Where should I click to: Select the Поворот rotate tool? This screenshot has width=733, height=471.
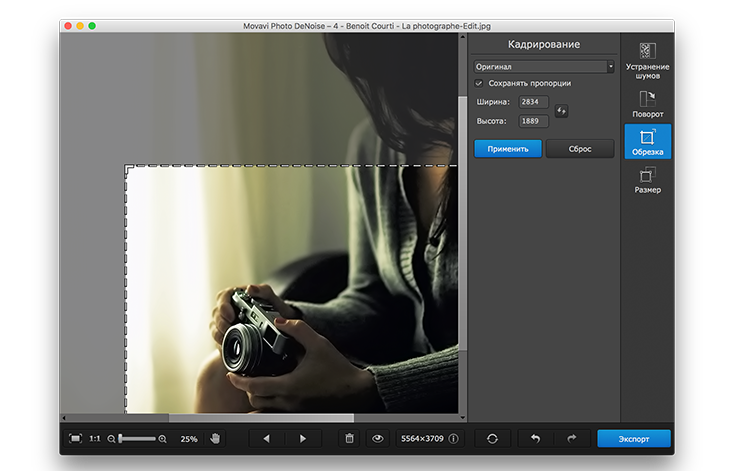[x=647, y=104]
